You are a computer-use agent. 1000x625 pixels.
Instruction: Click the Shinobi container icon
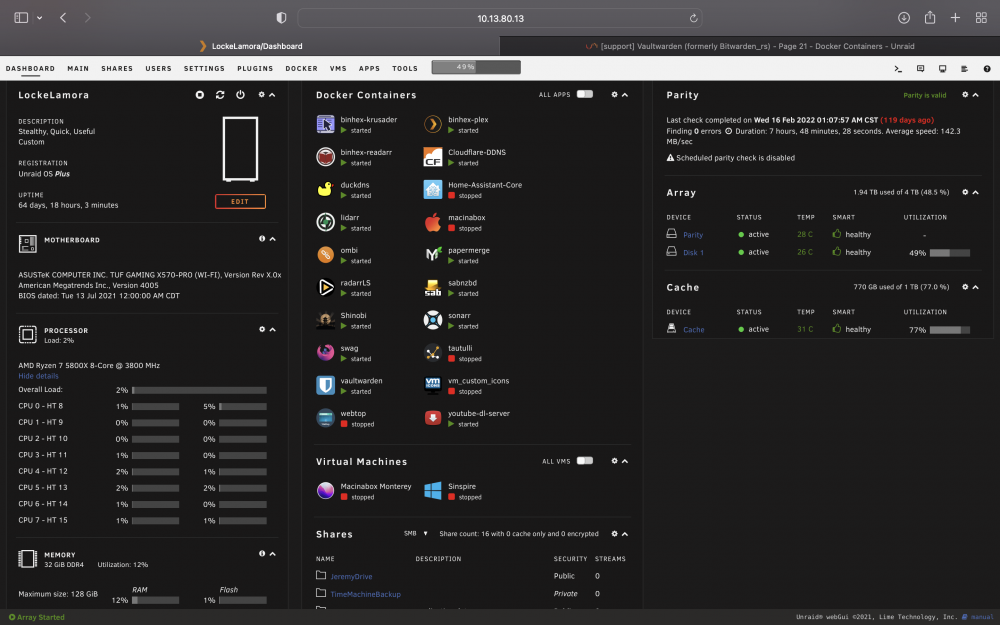pyautogui.click(x=325, y=320)
